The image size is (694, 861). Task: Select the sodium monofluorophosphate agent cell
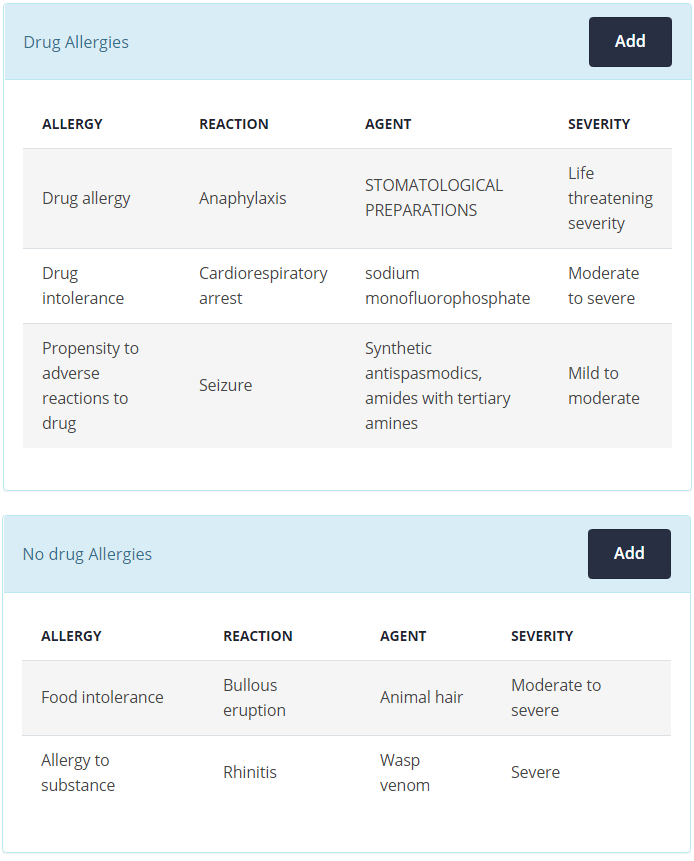(x=447, y=286)
